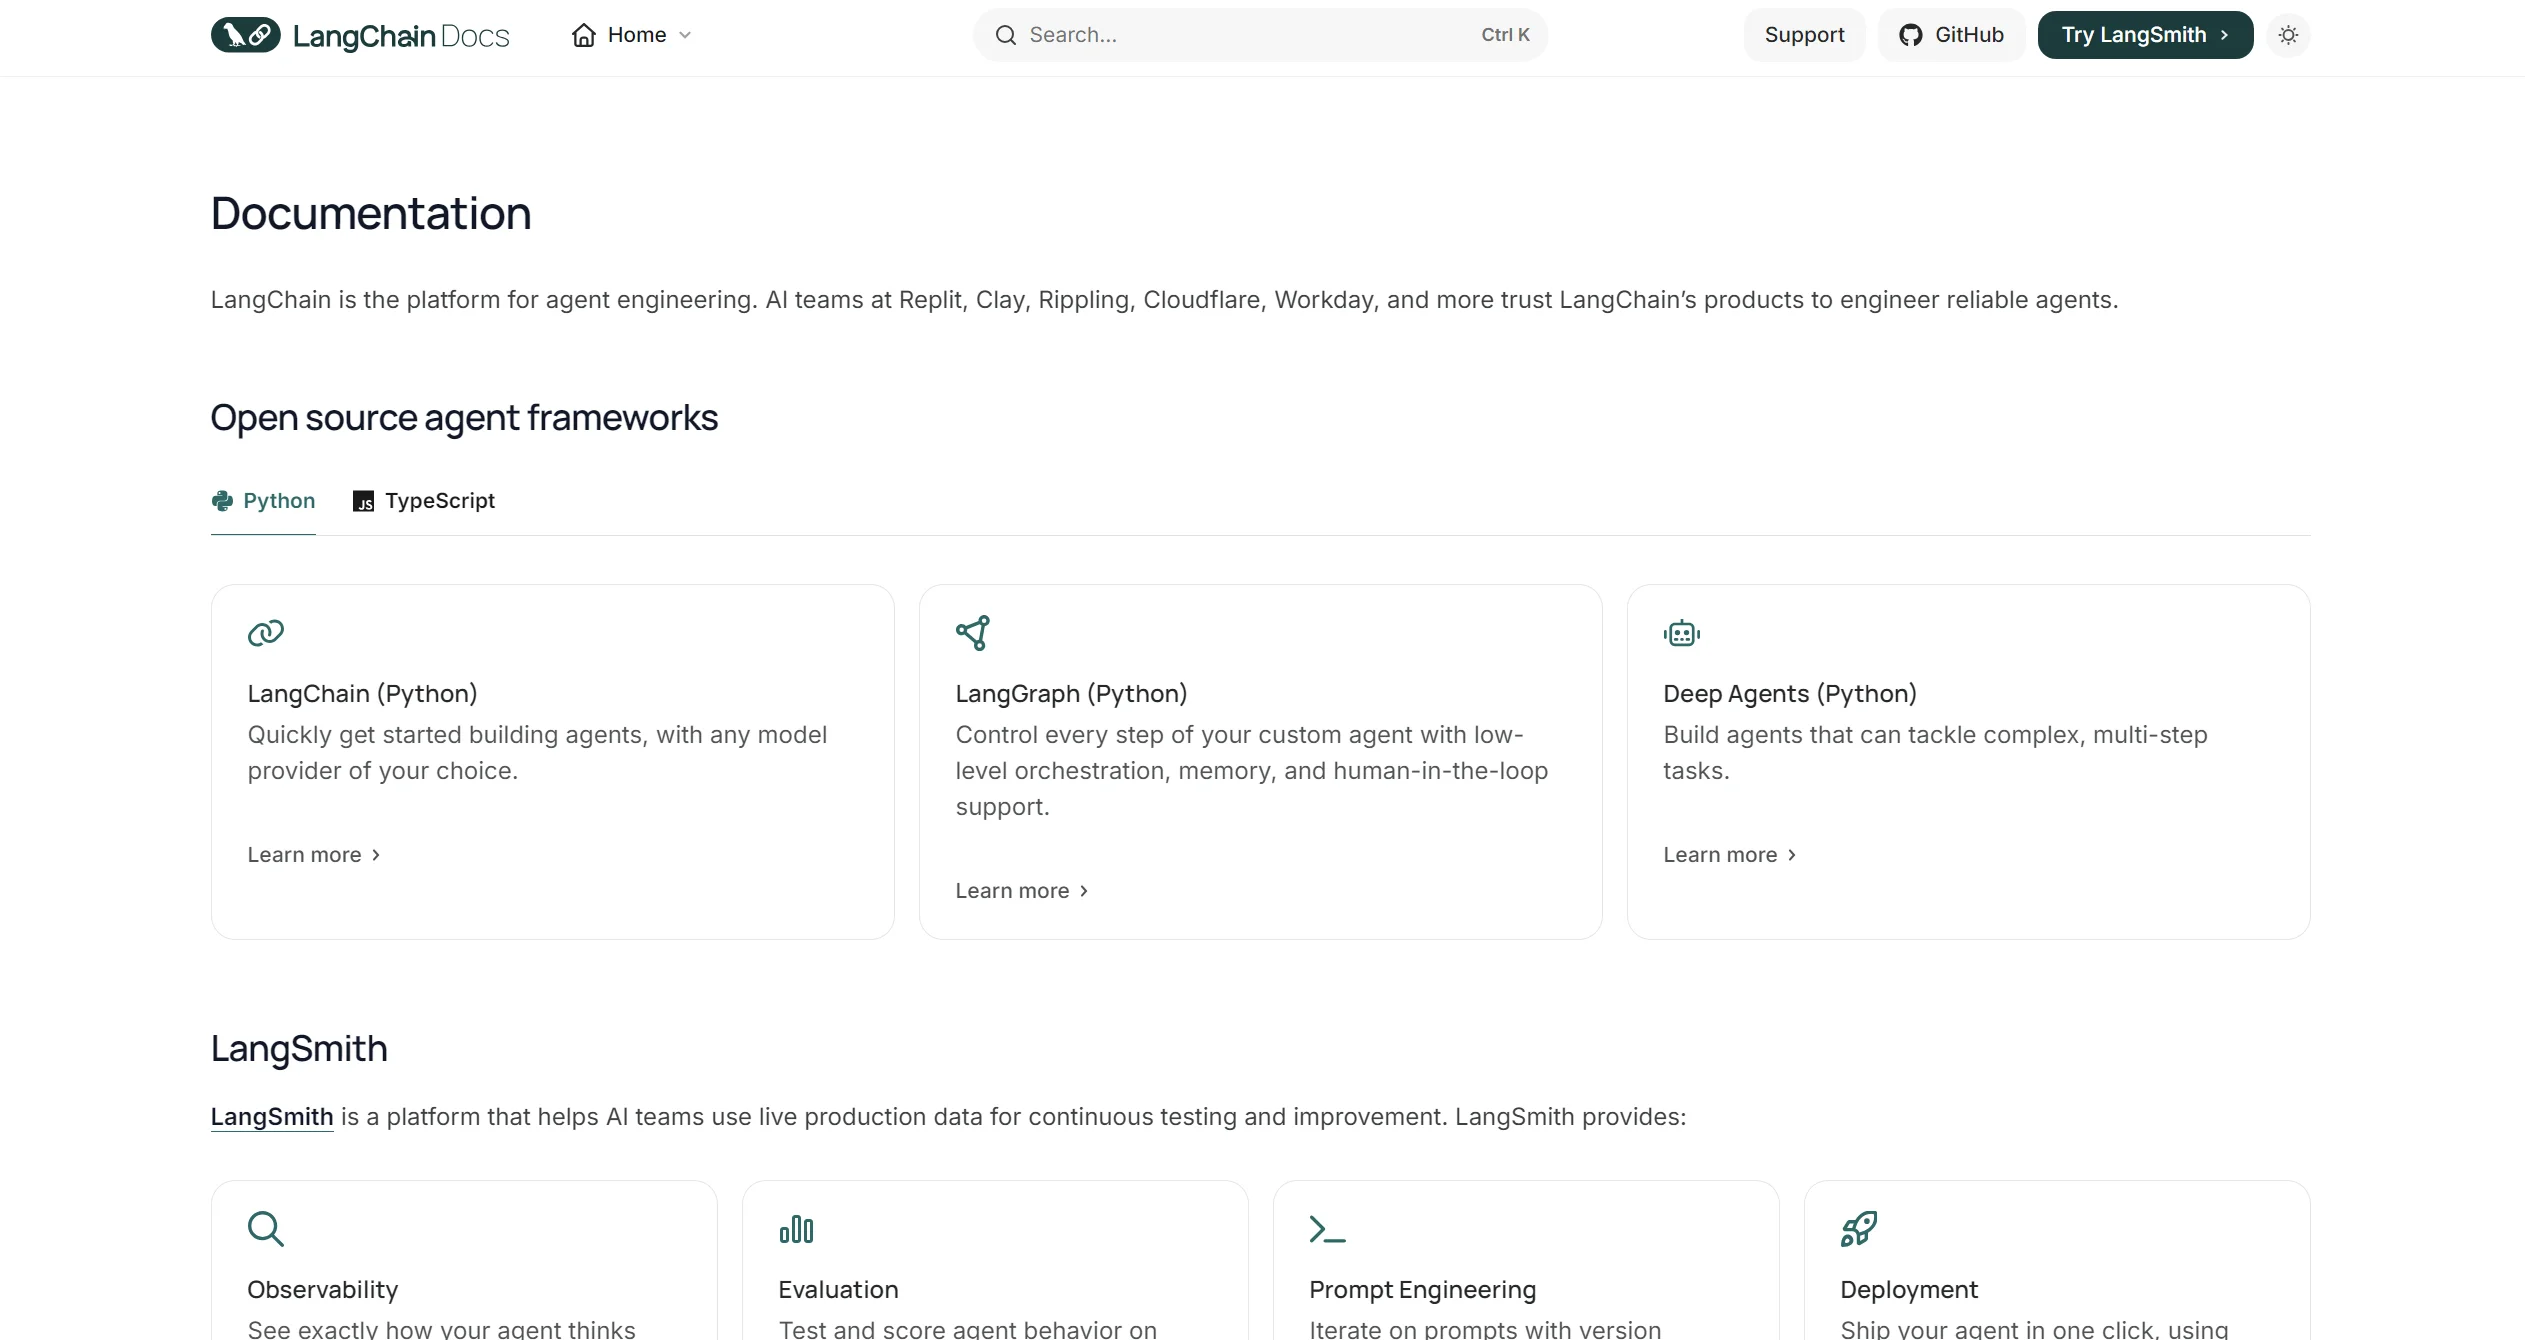The height and width of the screenshot is (1340, 2525).
Task: Open the LangSmith hyperlink in the description
Action: pos(270,1116)
